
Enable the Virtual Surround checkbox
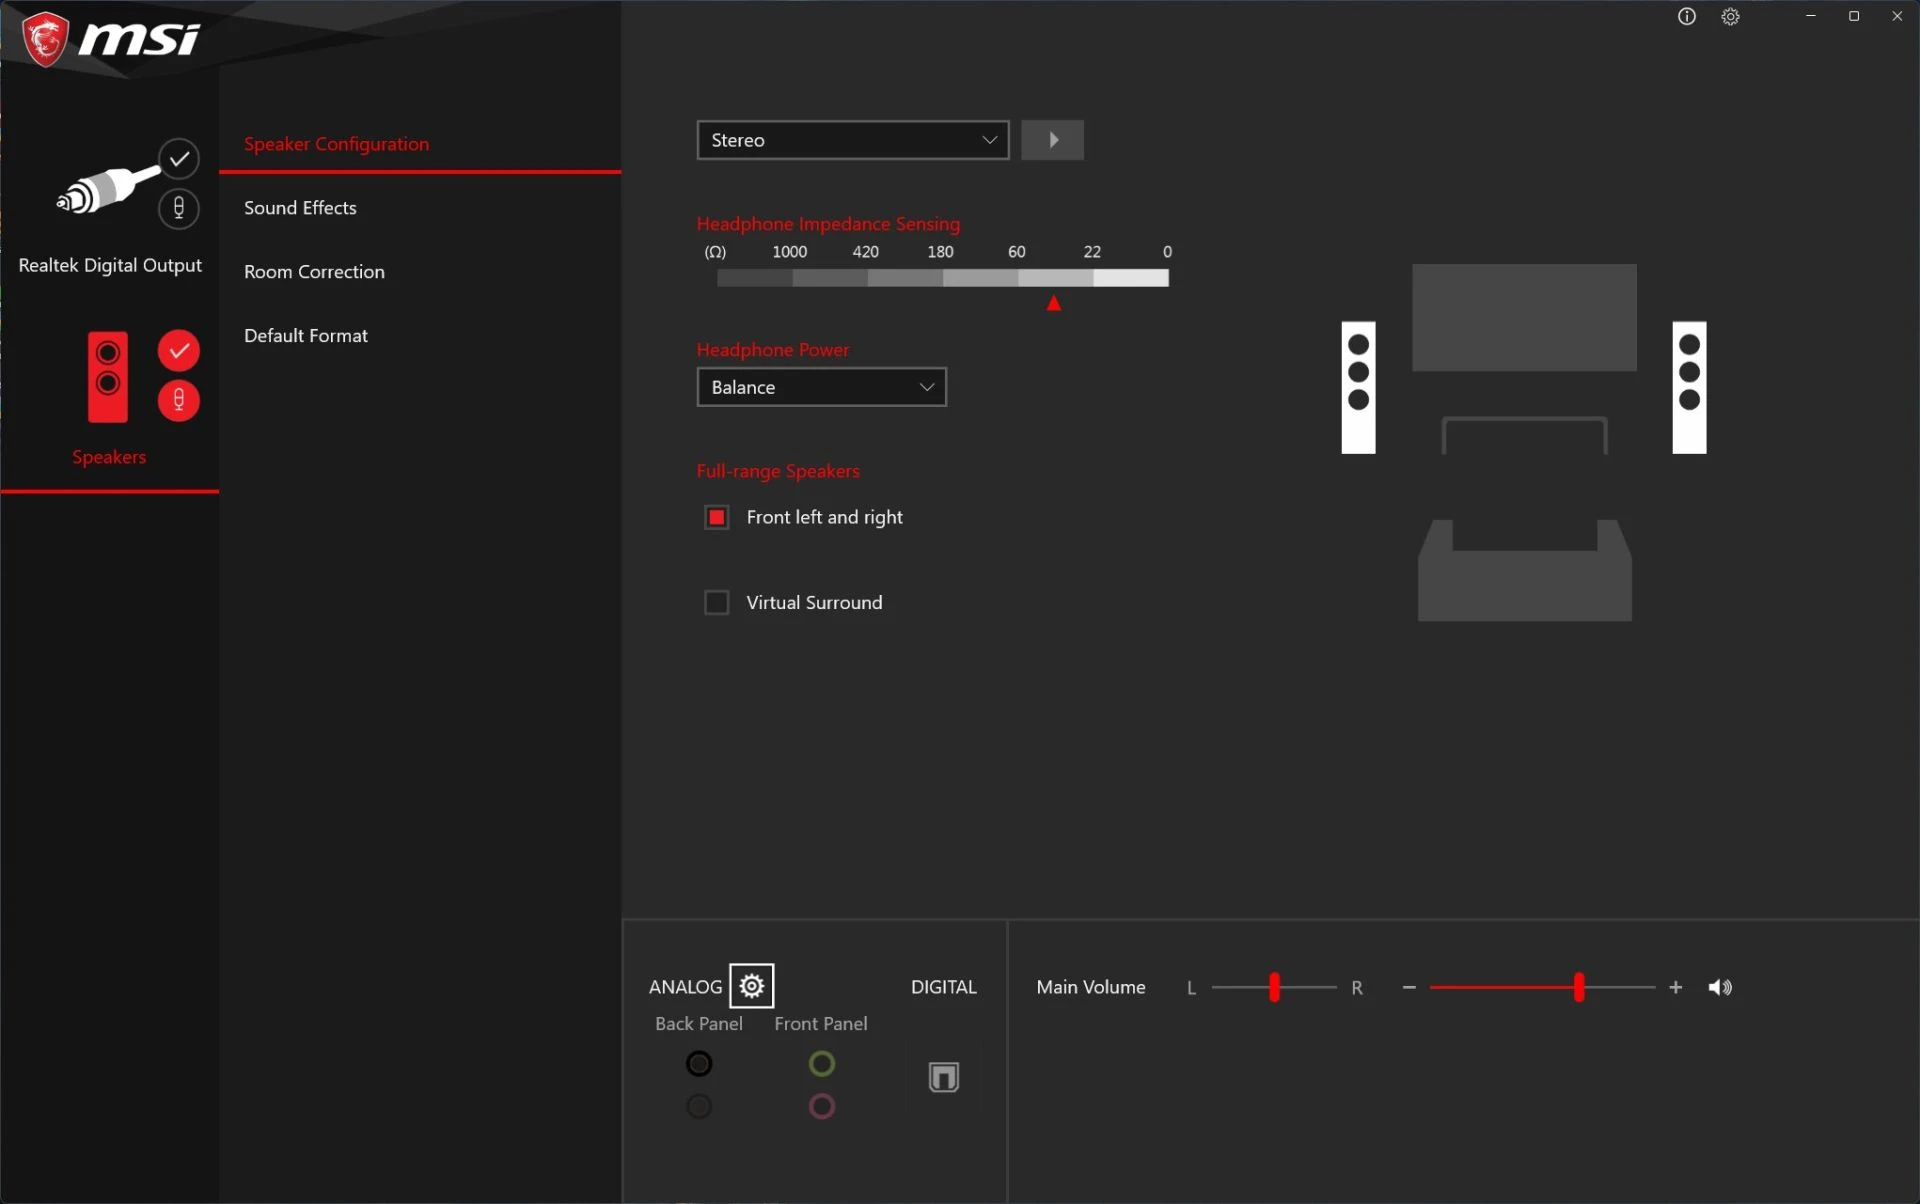tap(717, 603)
